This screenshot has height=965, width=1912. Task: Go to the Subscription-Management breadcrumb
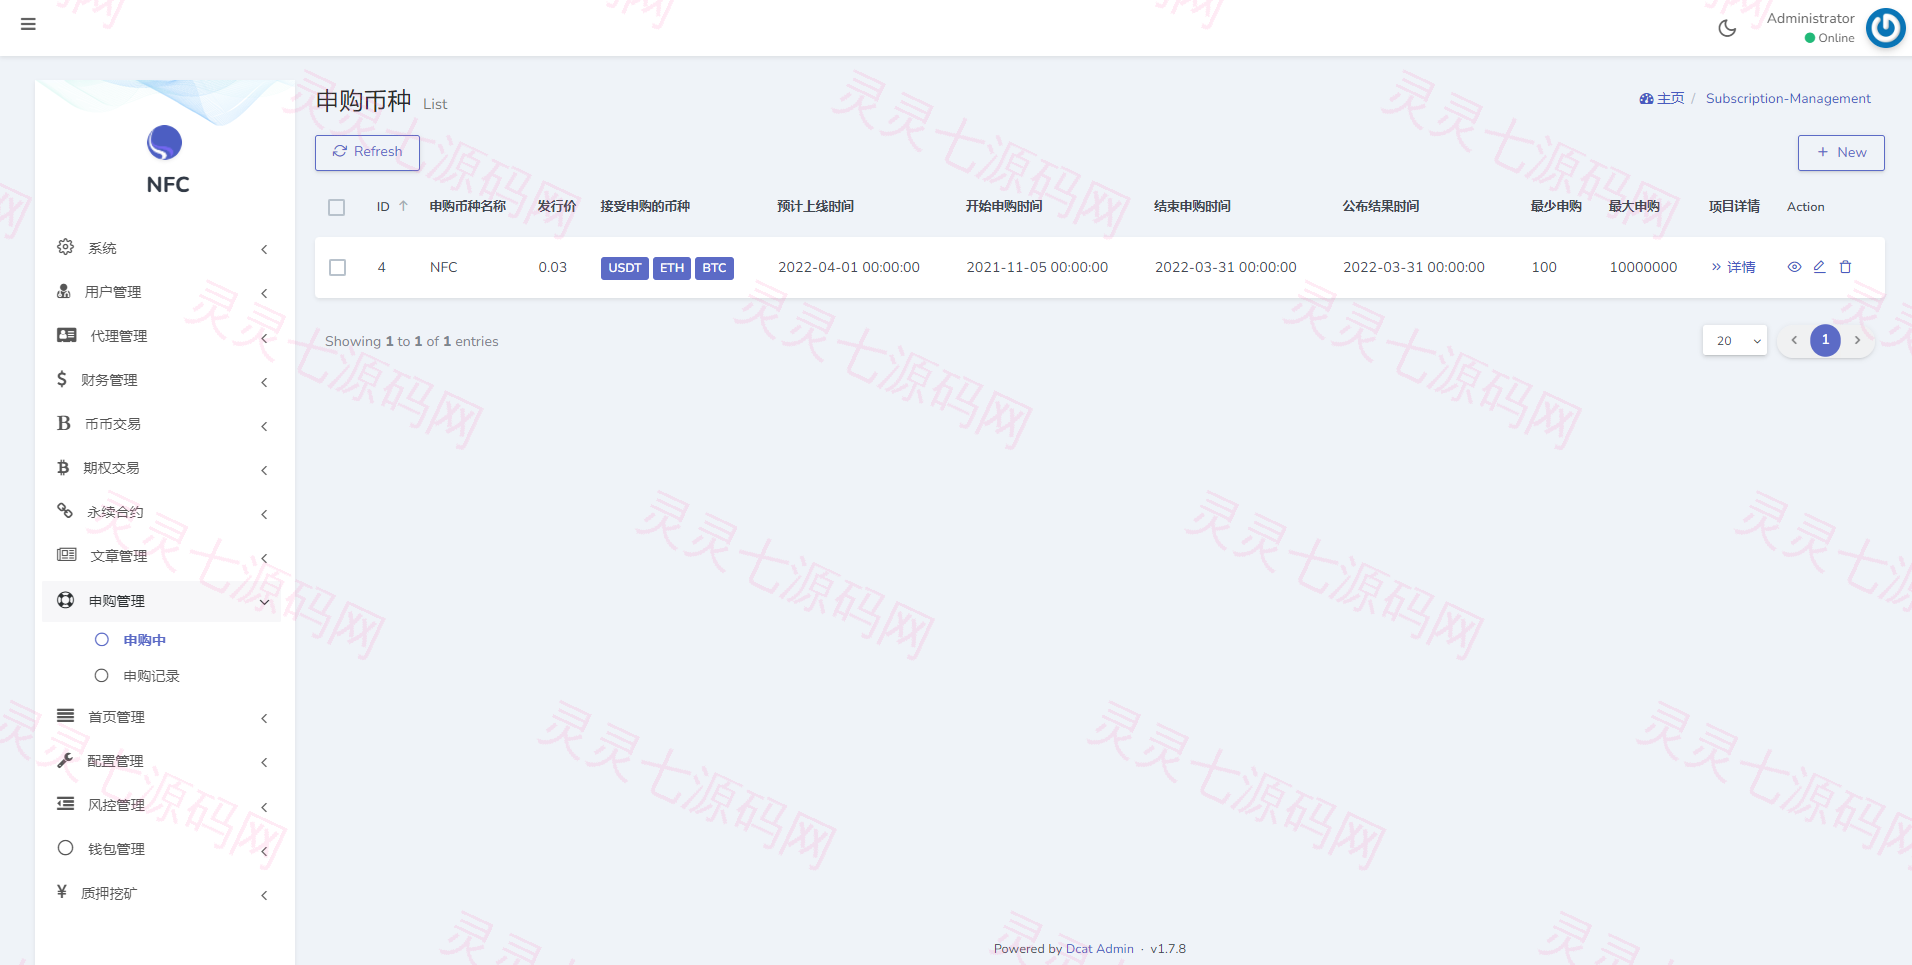click(1788, 98)
